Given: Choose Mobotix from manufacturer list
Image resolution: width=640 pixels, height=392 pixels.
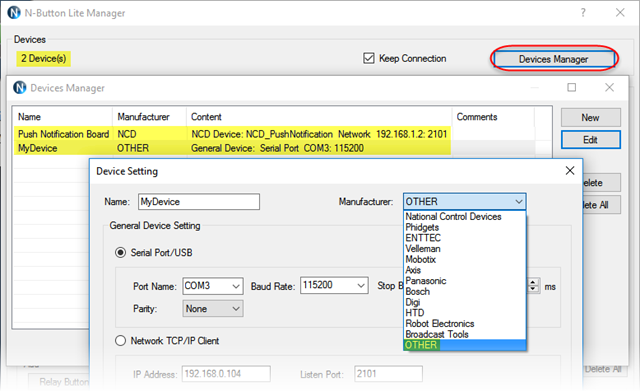Looking at the screenshot, I should click(x=464, y=259).
